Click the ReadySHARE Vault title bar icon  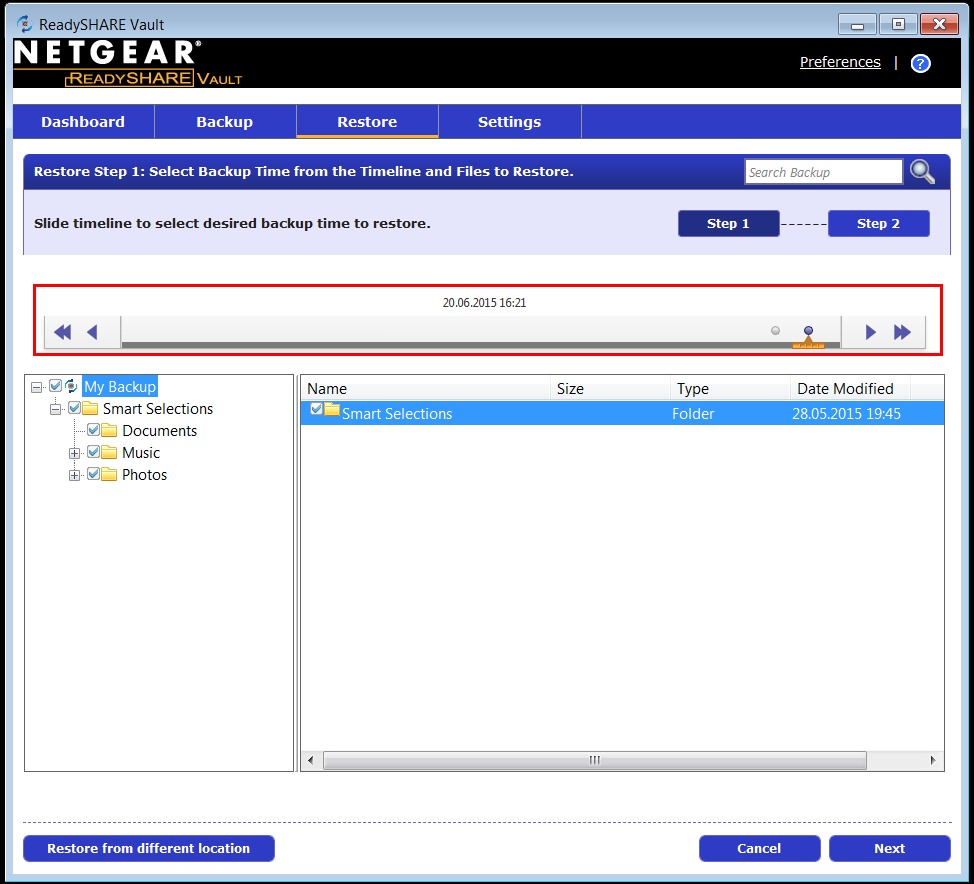[x=25, y=24]
